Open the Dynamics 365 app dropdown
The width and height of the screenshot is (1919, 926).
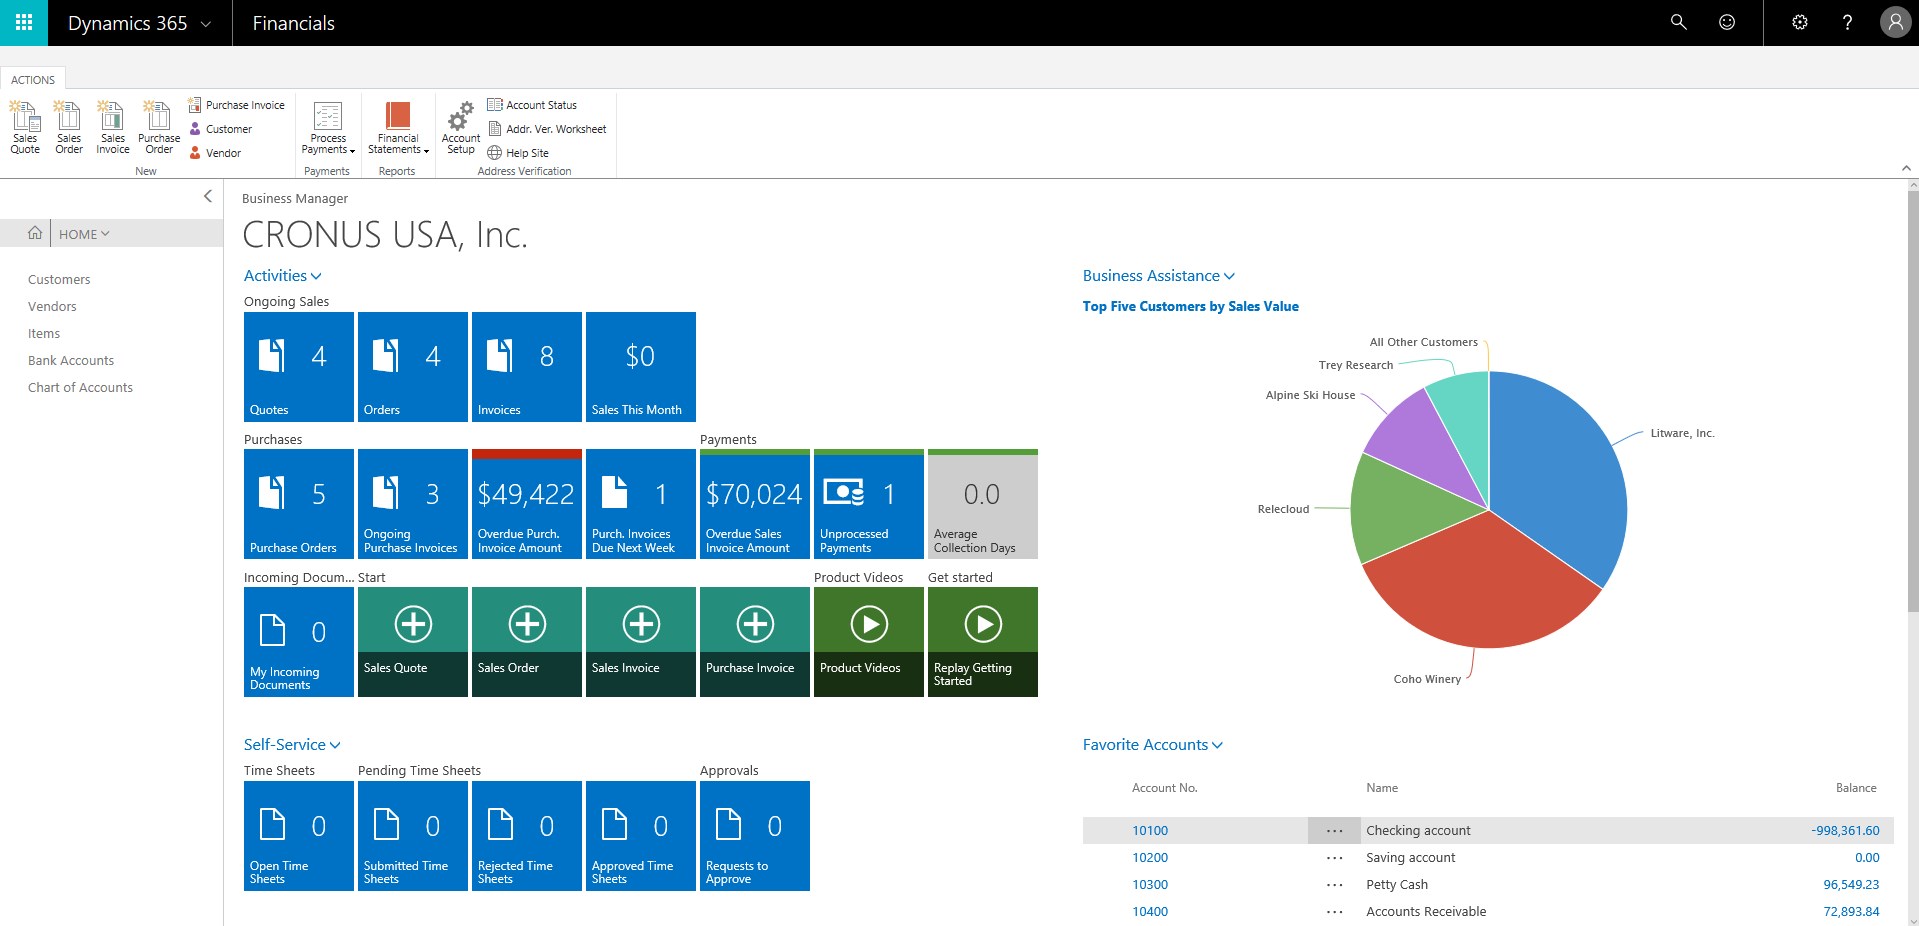tap(139, 23)
